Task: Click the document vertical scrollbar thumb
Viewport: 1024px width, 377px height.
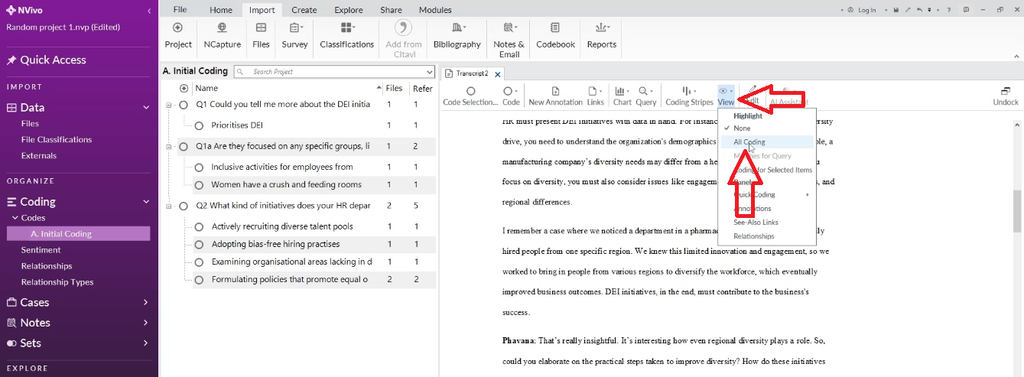Action: coord(1017,212)
